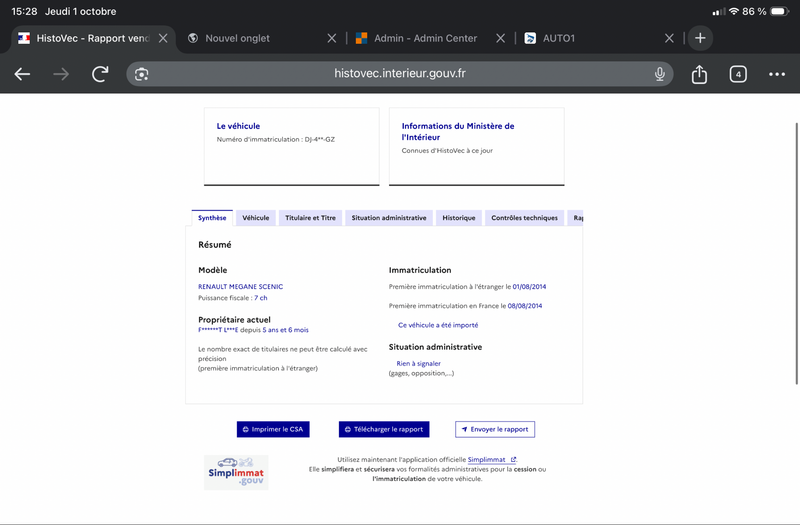Switch to Admin - Admin Center tab

point(429,38)
